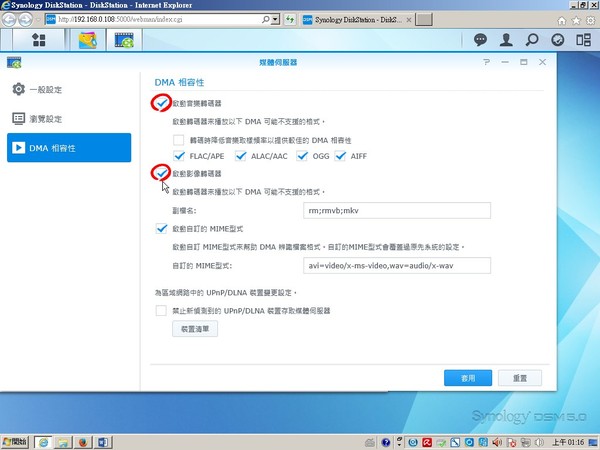Uncheck the ALAC/AAC format checkbox

pos(240,156)
